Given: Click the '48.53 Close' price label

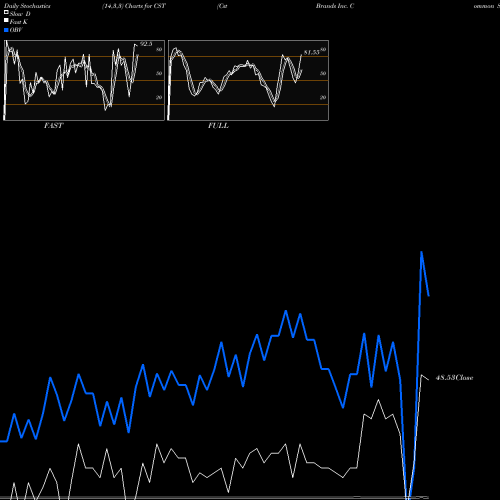Looking at the screenshot, I should 454,378.
